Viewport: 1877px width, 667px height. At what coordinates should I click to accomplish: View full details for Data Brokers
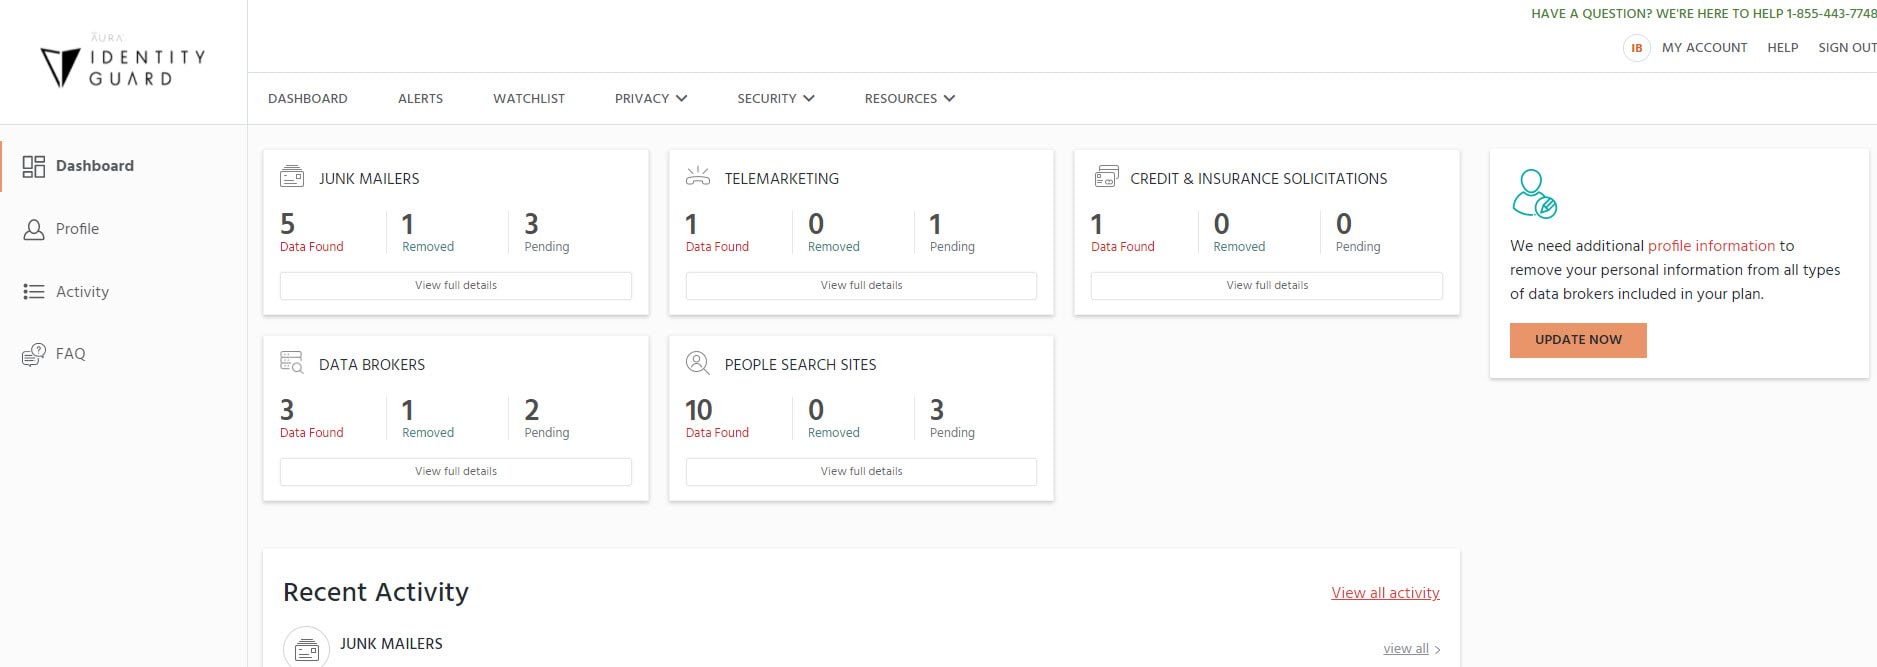point(455,471)
